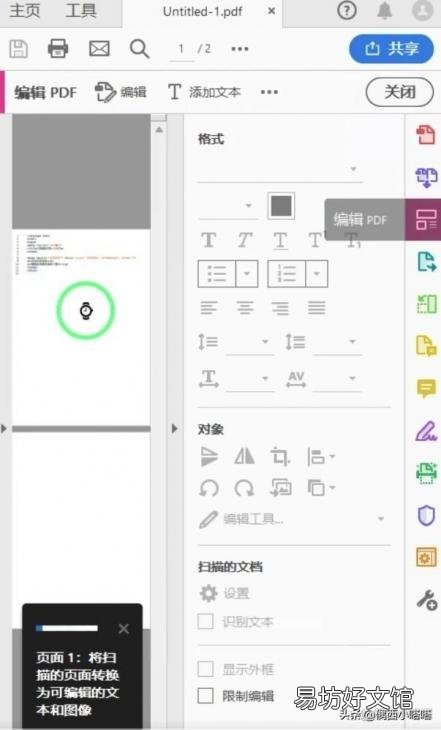This screenshot has width=441, height=730.
Task: Rotate object counterclockwise
Action: [x=209, y=488]
